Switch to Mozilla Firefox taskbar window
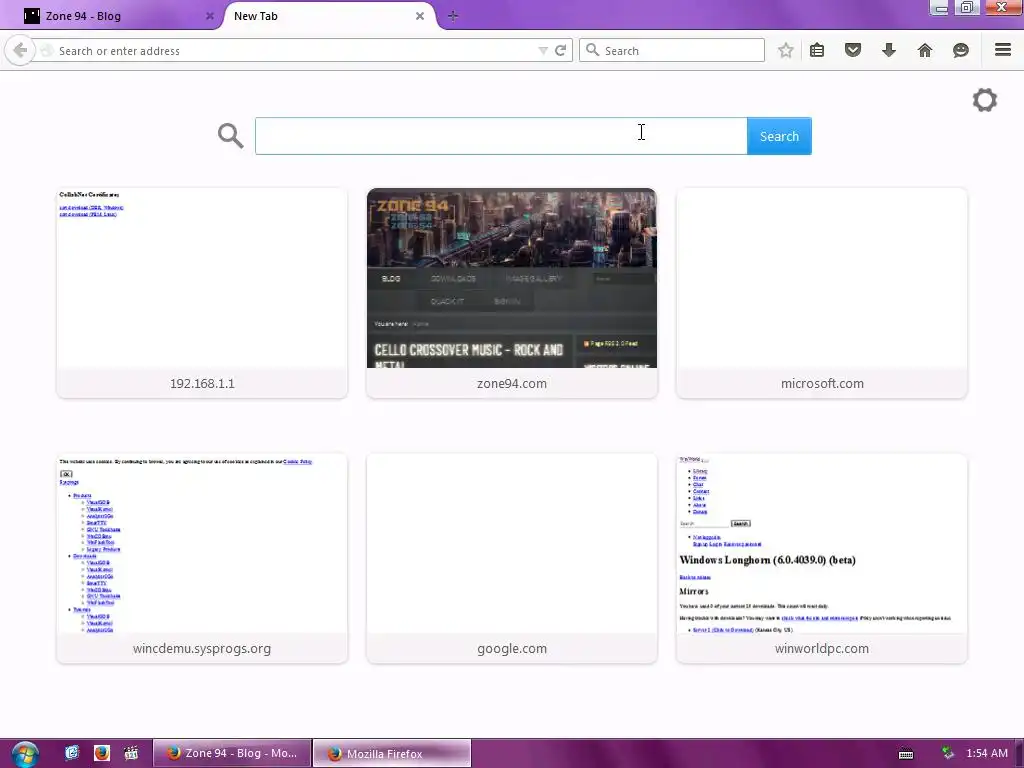Screen dimensions: 1024x768 pos(392,753)
